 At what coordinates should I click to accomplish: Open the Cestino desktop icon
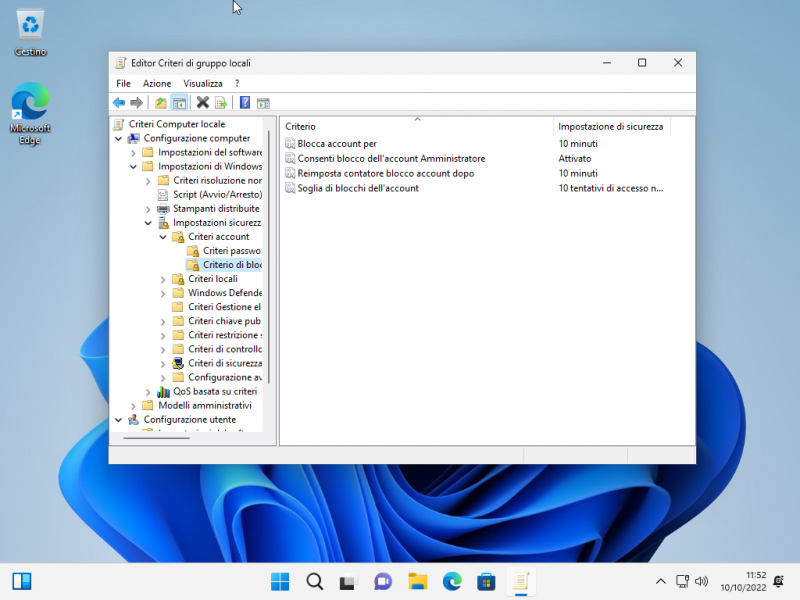click(30, 32)
